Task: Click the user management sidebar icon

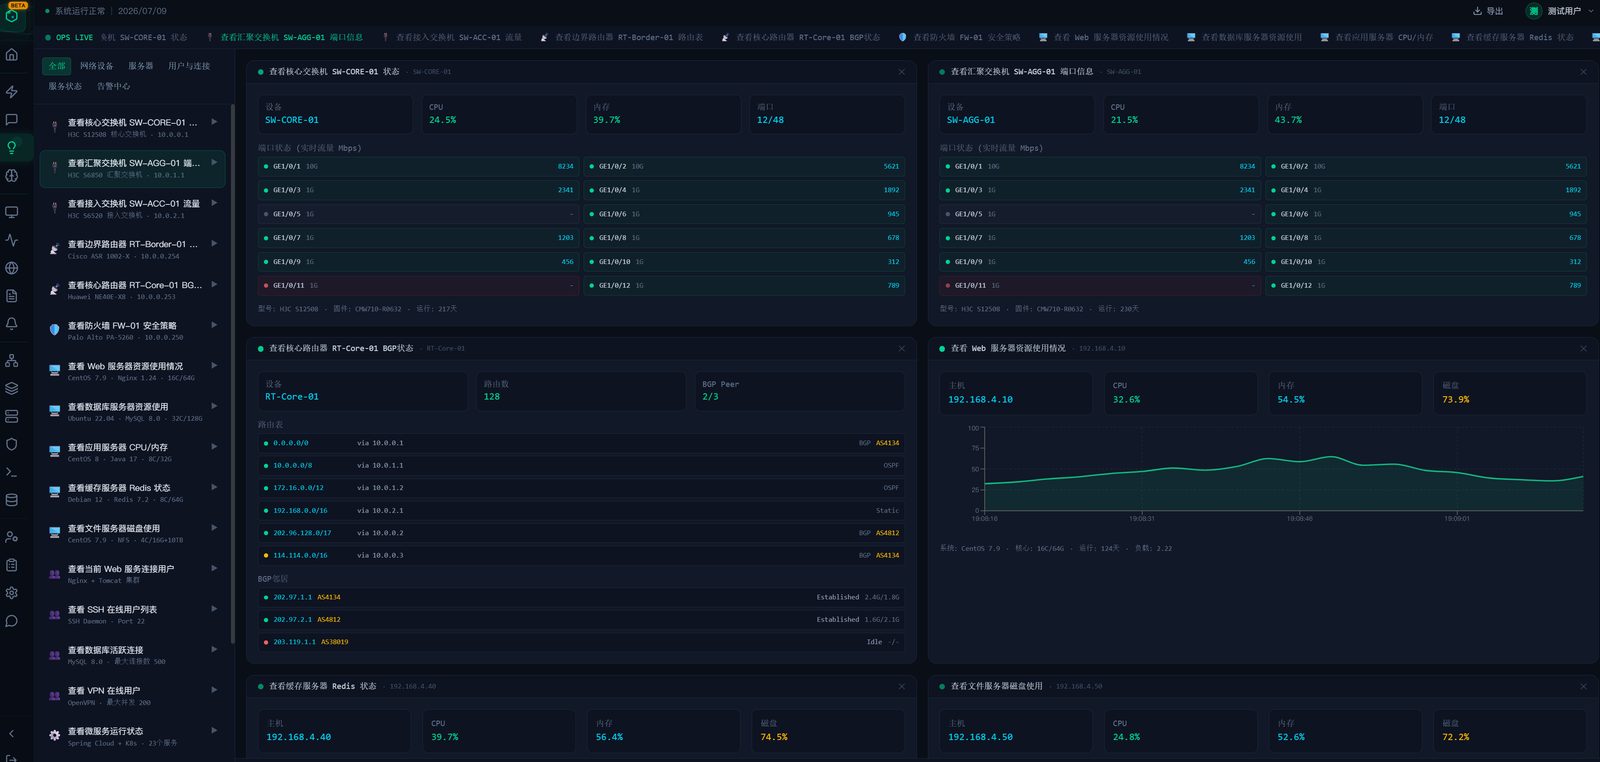Action: point(12,537)
